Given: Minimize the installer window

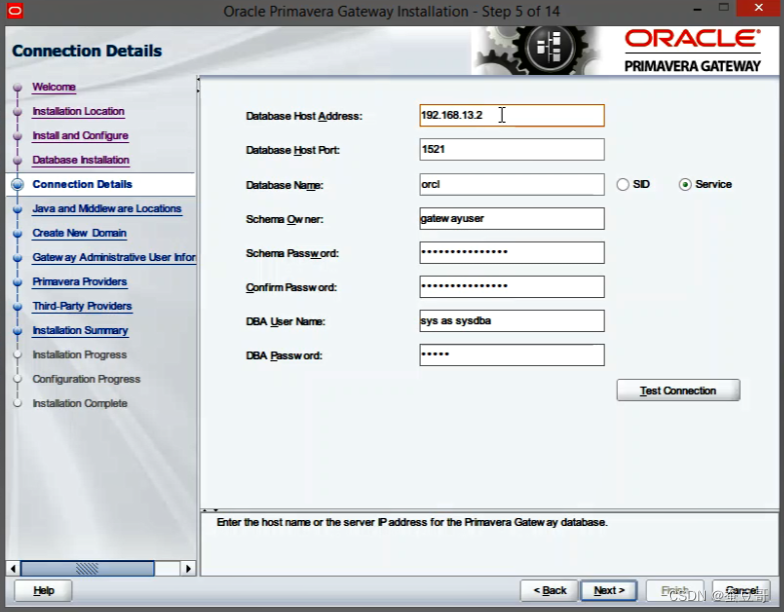Looking at the screenshot, I should pyautogui.click(x=698, y=9).
